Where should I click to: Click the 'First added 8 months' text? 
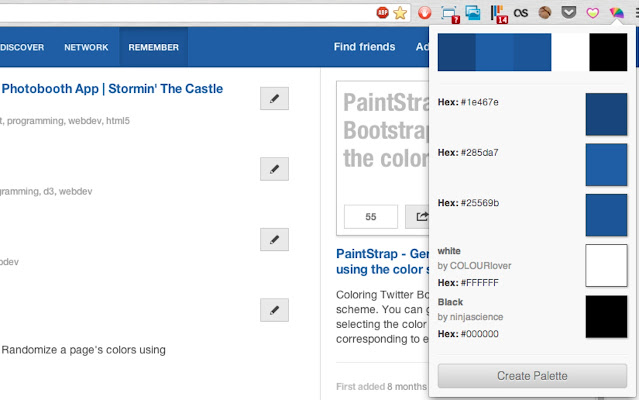[x=381, y=387]
